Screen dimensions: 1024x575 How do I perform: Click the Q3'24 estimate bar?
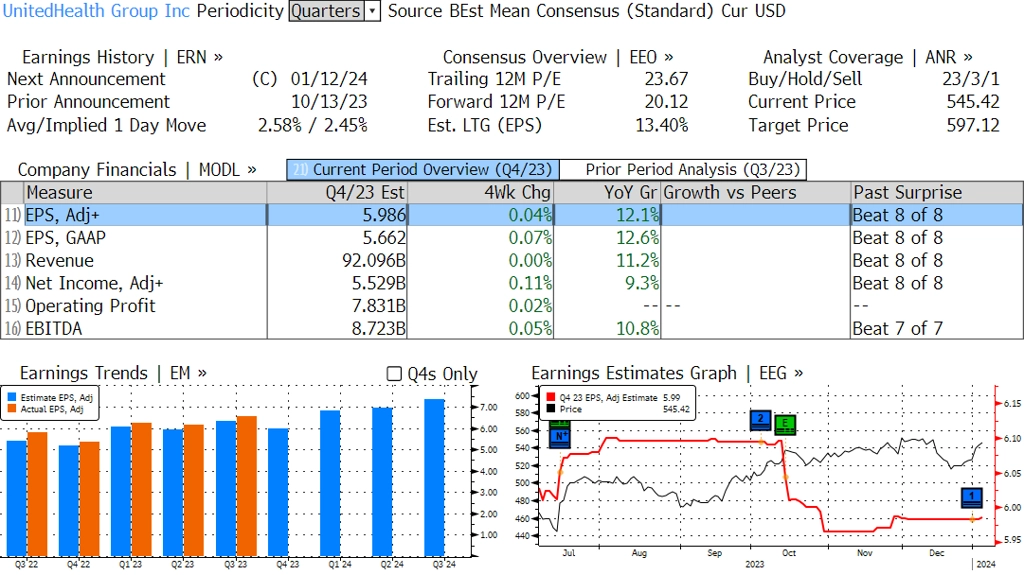pos(434,478)
